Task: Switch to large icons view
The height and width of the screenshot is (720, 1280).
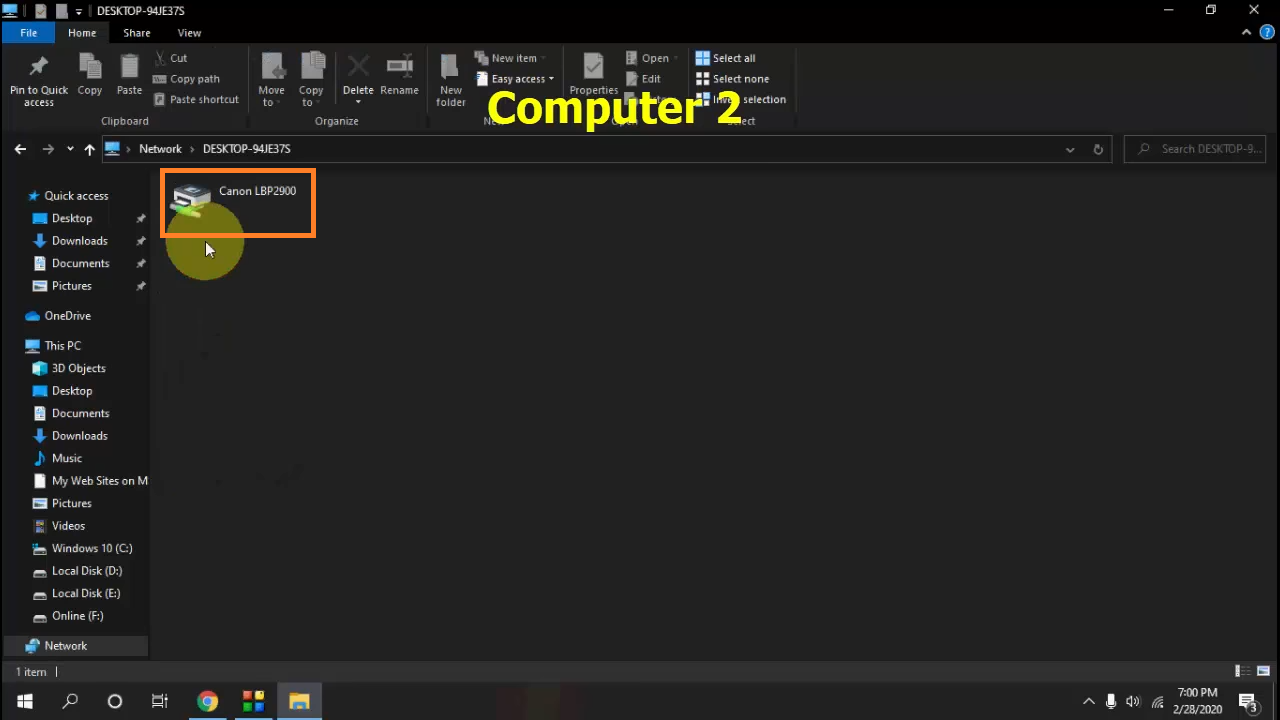Action: point(1263,672)
